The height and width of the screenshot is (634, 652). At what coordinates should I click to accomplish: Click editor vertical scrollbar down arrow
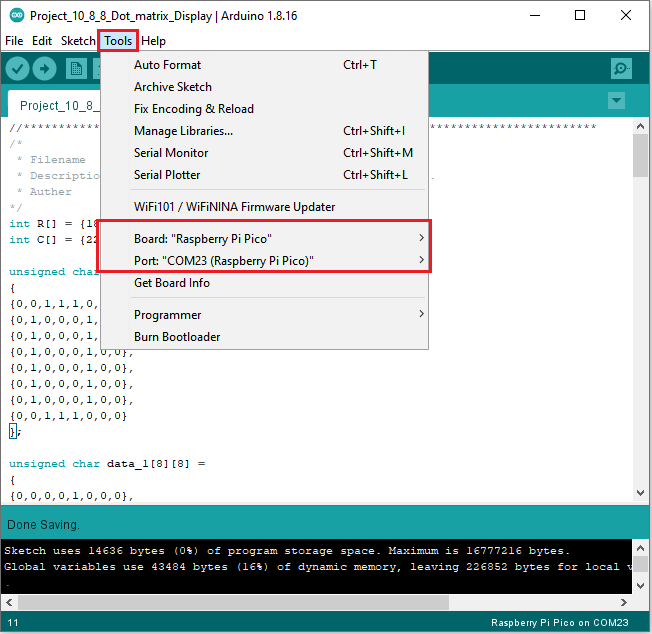[640, 493]
